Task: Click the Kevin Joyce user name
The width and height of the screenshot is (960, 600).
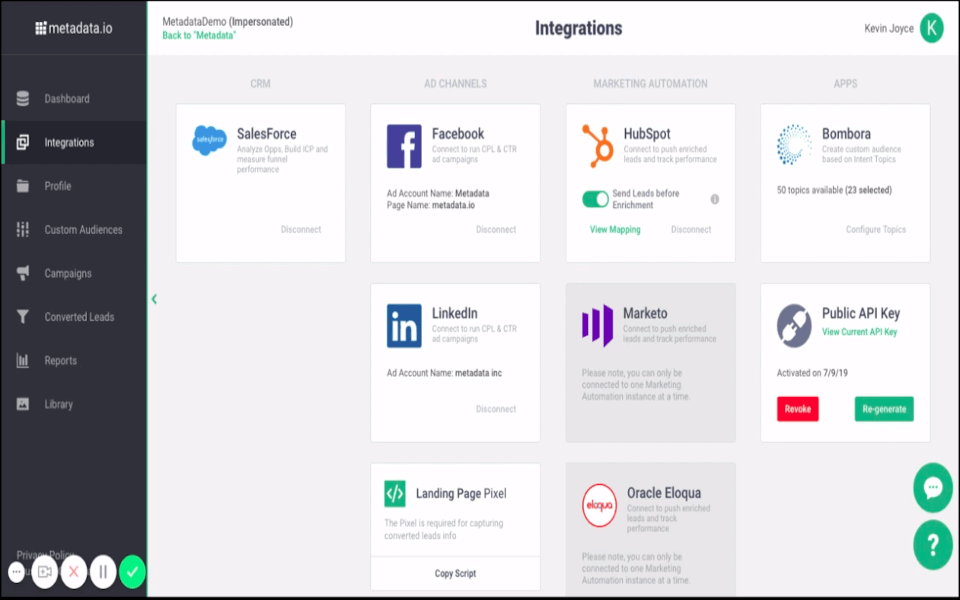Action: pos(888,28)
